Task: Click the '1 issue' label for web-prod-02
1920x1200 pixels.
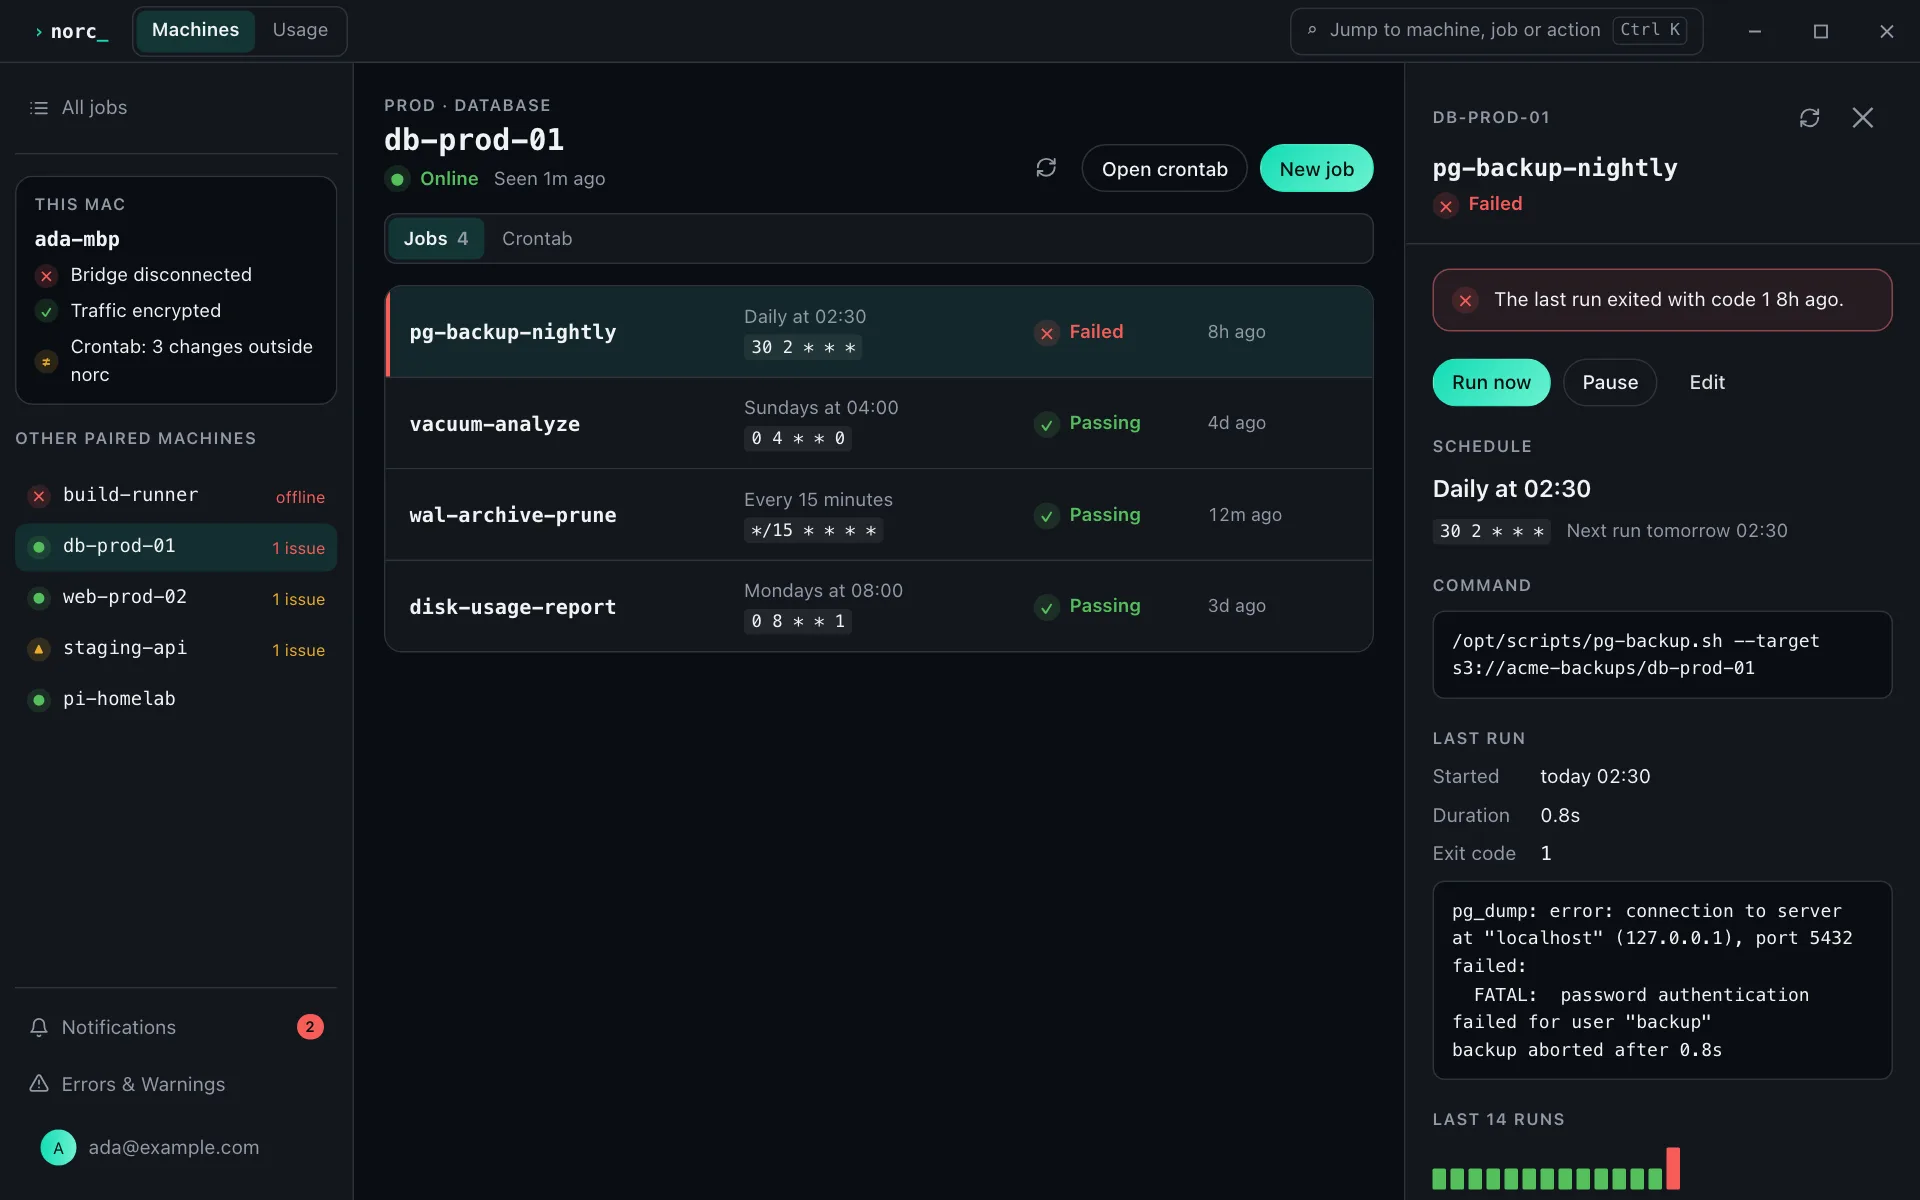Action: pos(298,599)
